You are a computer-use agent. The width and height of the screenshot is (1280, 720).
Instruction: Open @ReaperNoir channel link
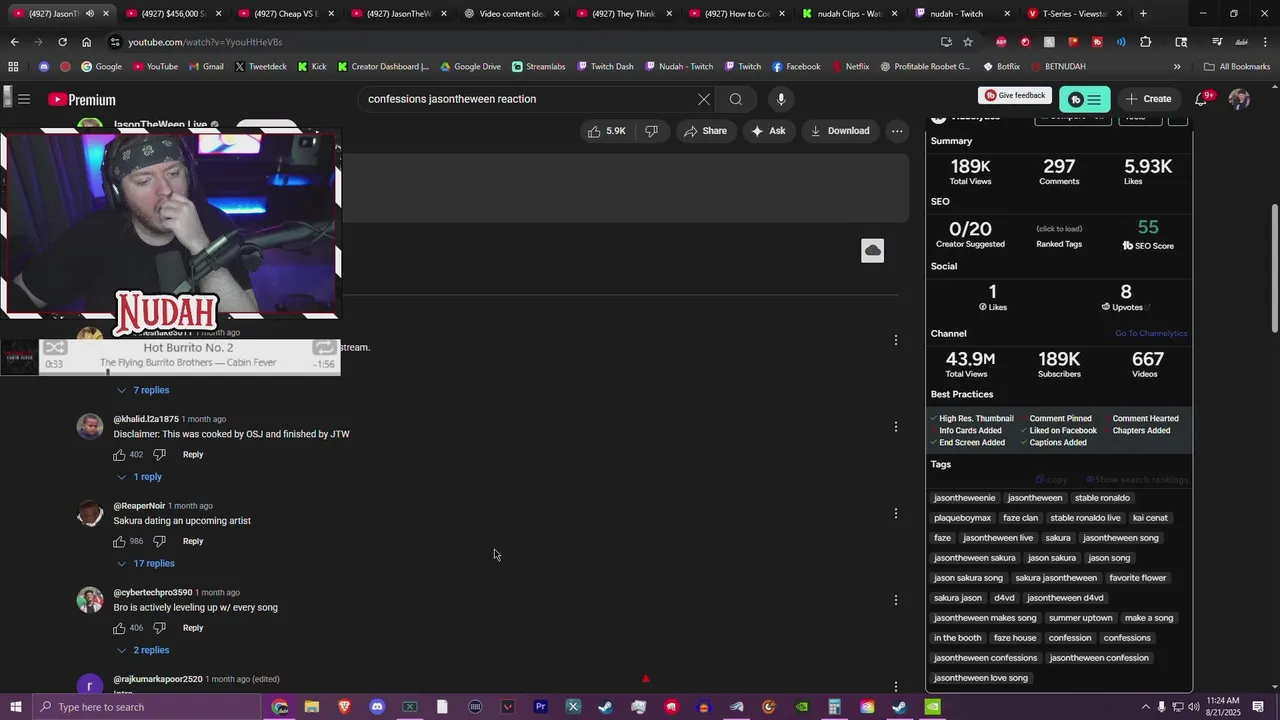click(x=139, y=506)
